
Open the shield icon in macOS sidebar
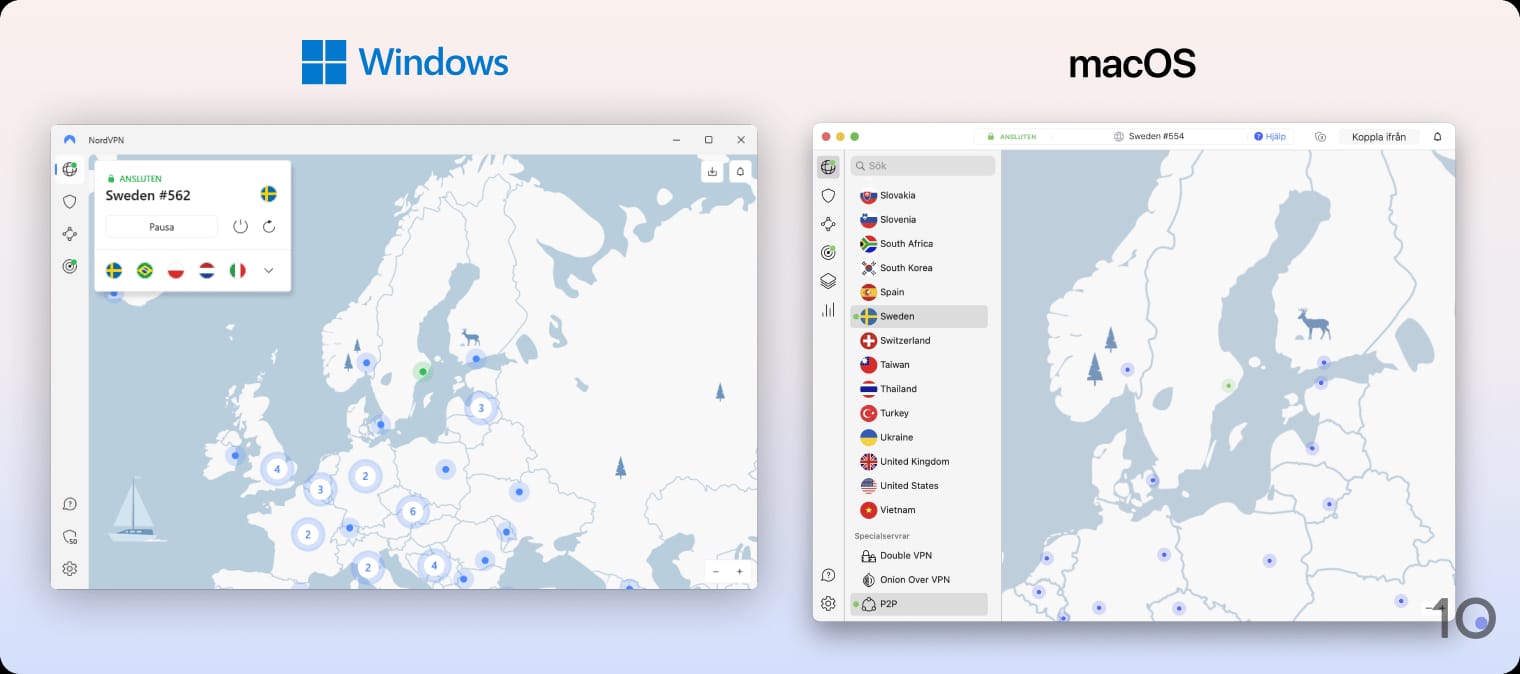[828, 196]
